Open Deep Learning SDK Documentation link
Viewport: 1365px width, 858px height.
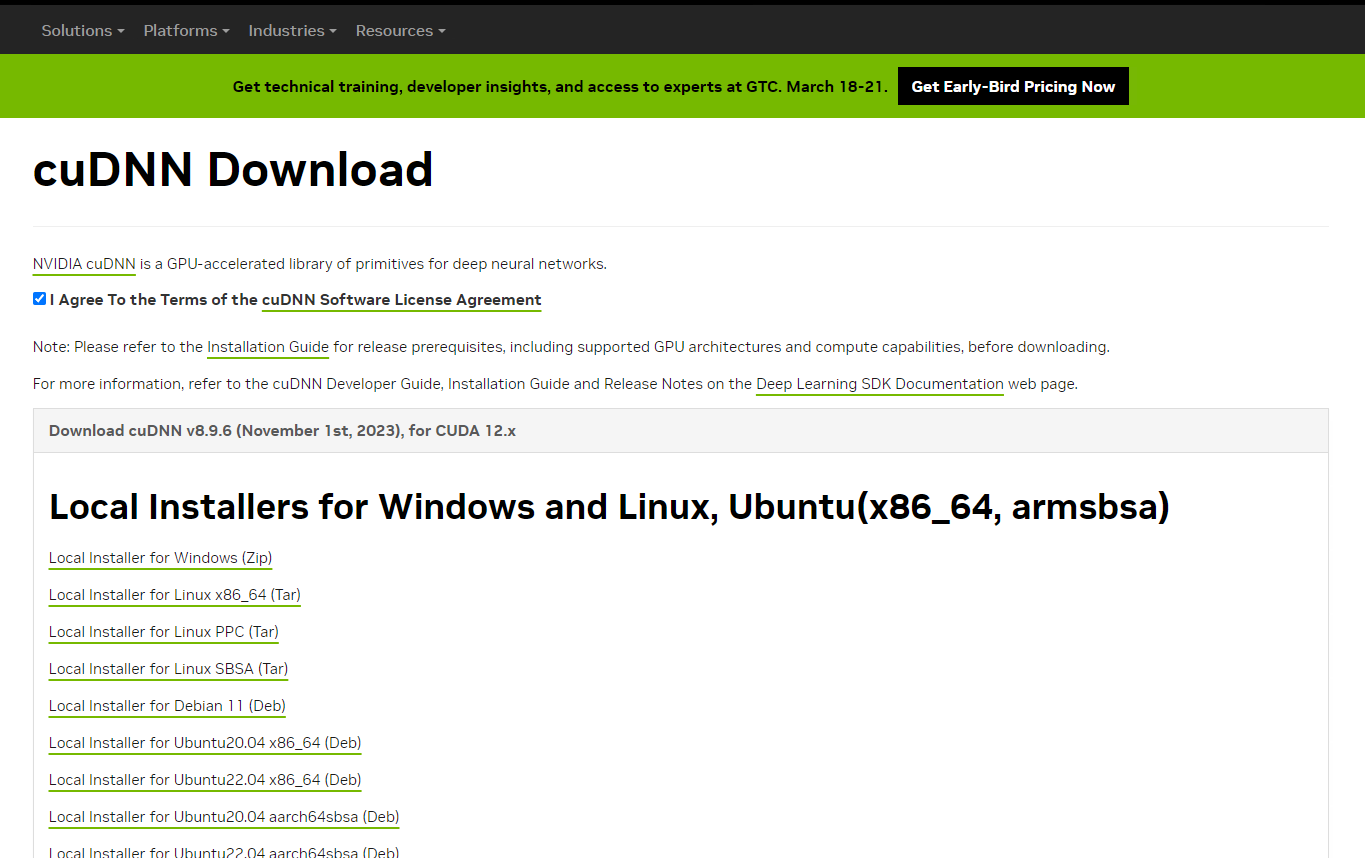tap(880, 384)
